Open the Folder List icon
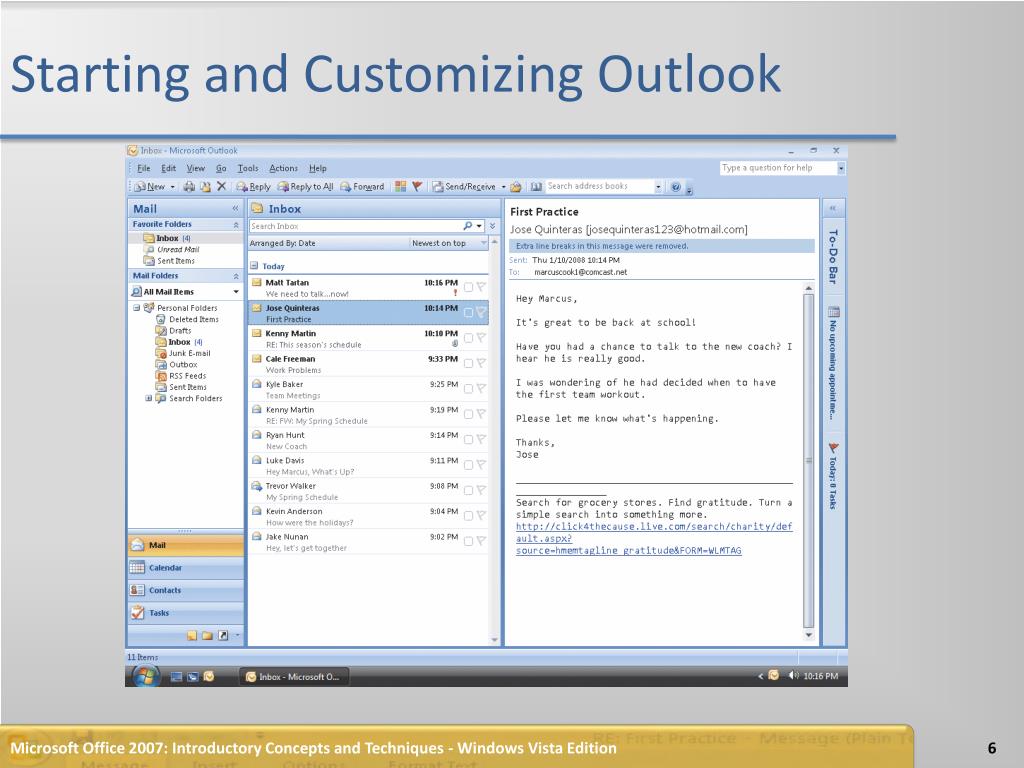The height and width of the screenshot is (768, 1024). (207, 635)
